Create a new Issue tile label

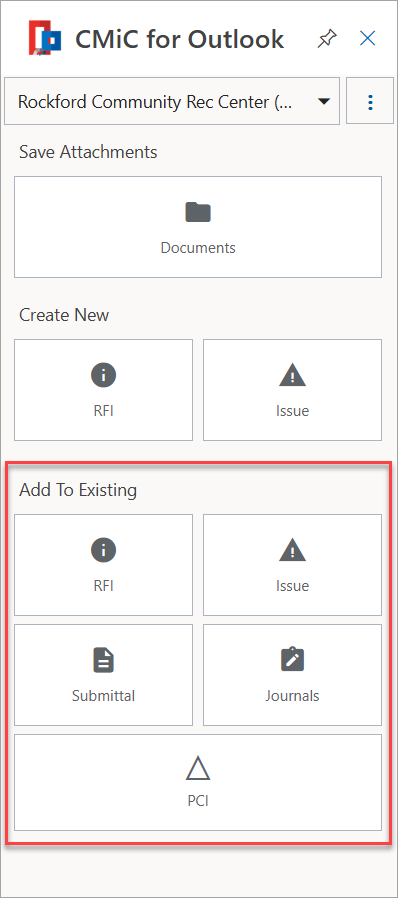[293, 411]
